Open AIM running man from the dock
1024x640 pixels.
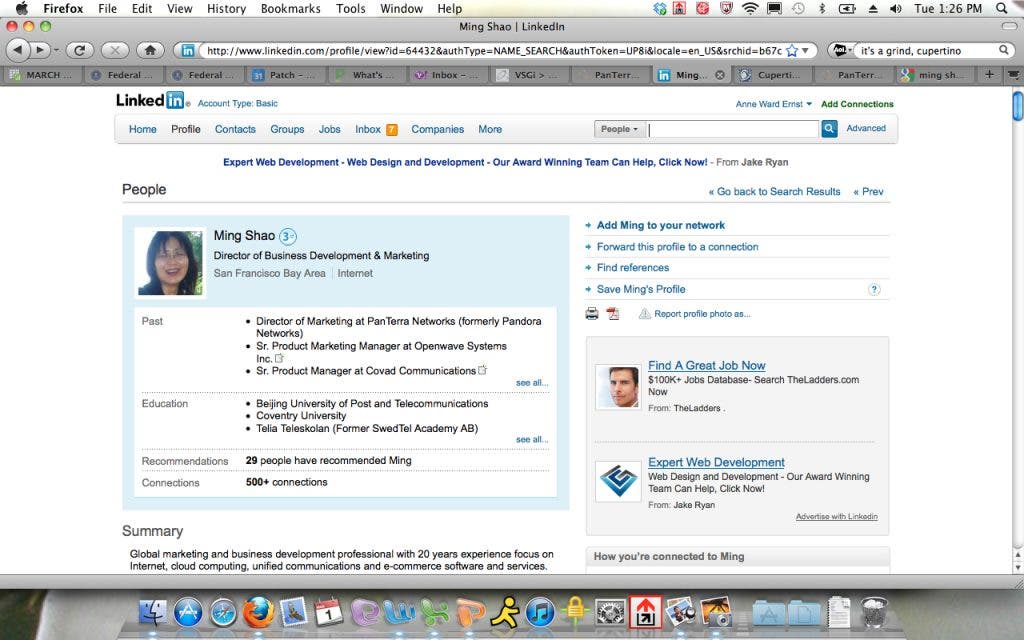(505, 613)
